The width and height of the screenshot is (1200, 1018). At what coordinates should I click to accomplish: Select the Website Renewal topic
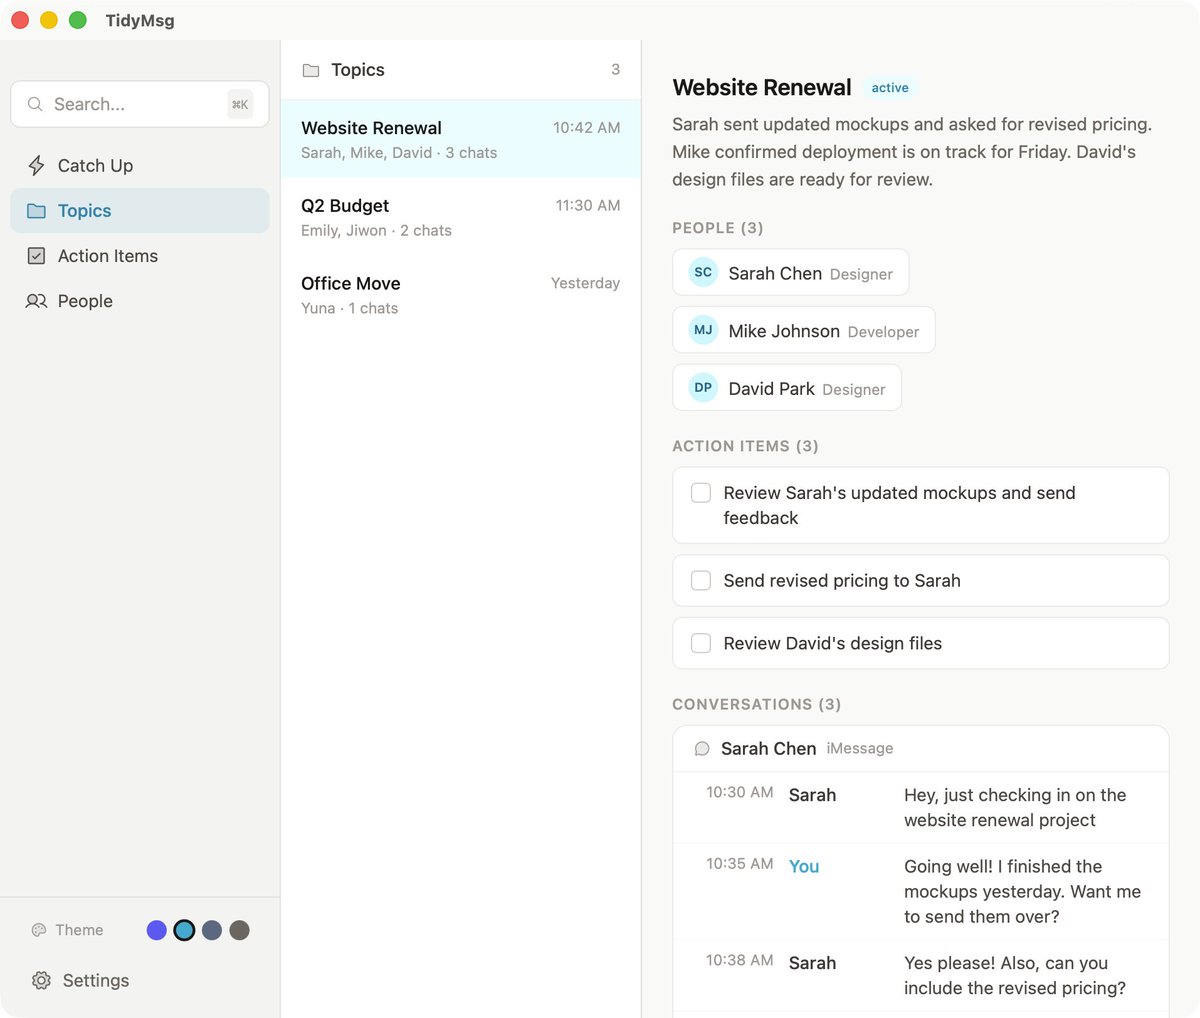(x=461, y=139)
